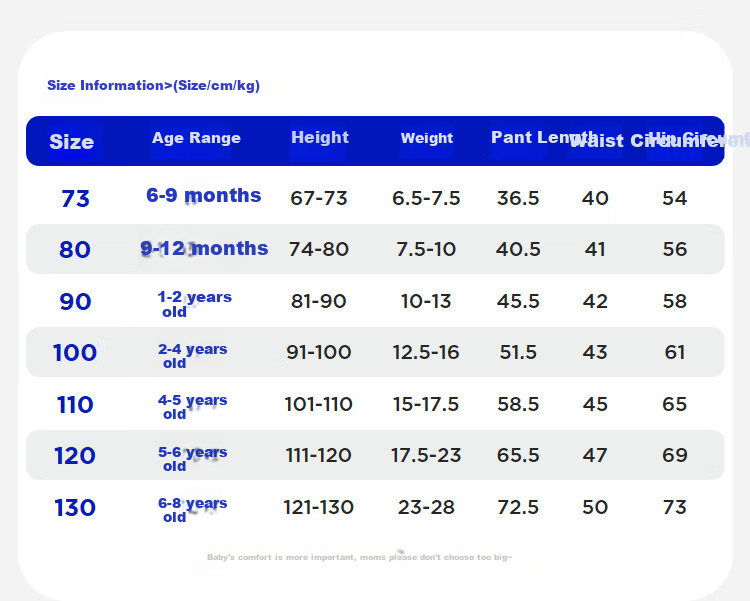Select size '130' in the Size column

click(x=75, y=508)
